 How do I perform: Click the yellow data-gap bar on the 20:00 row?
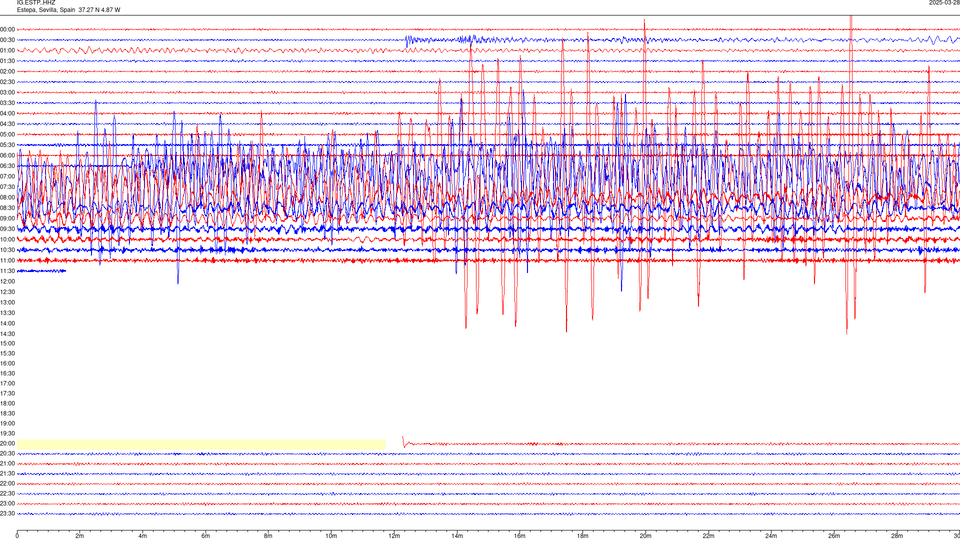pos(201,444)
